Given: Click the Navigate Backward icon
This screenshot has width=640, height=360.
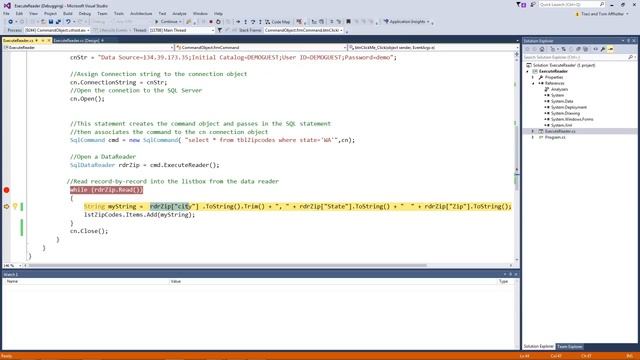Looking at the screenshot, I should tap(11, 22).
